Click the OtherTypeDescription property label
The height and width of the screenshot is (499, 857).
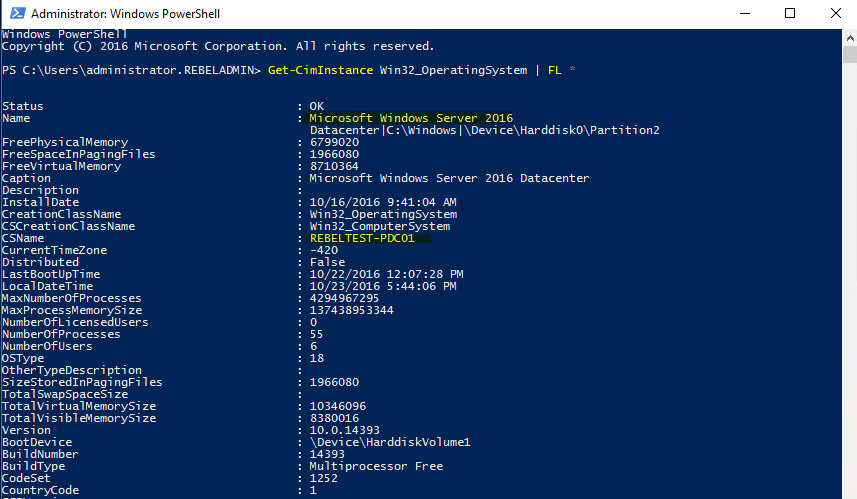point(72,371)
